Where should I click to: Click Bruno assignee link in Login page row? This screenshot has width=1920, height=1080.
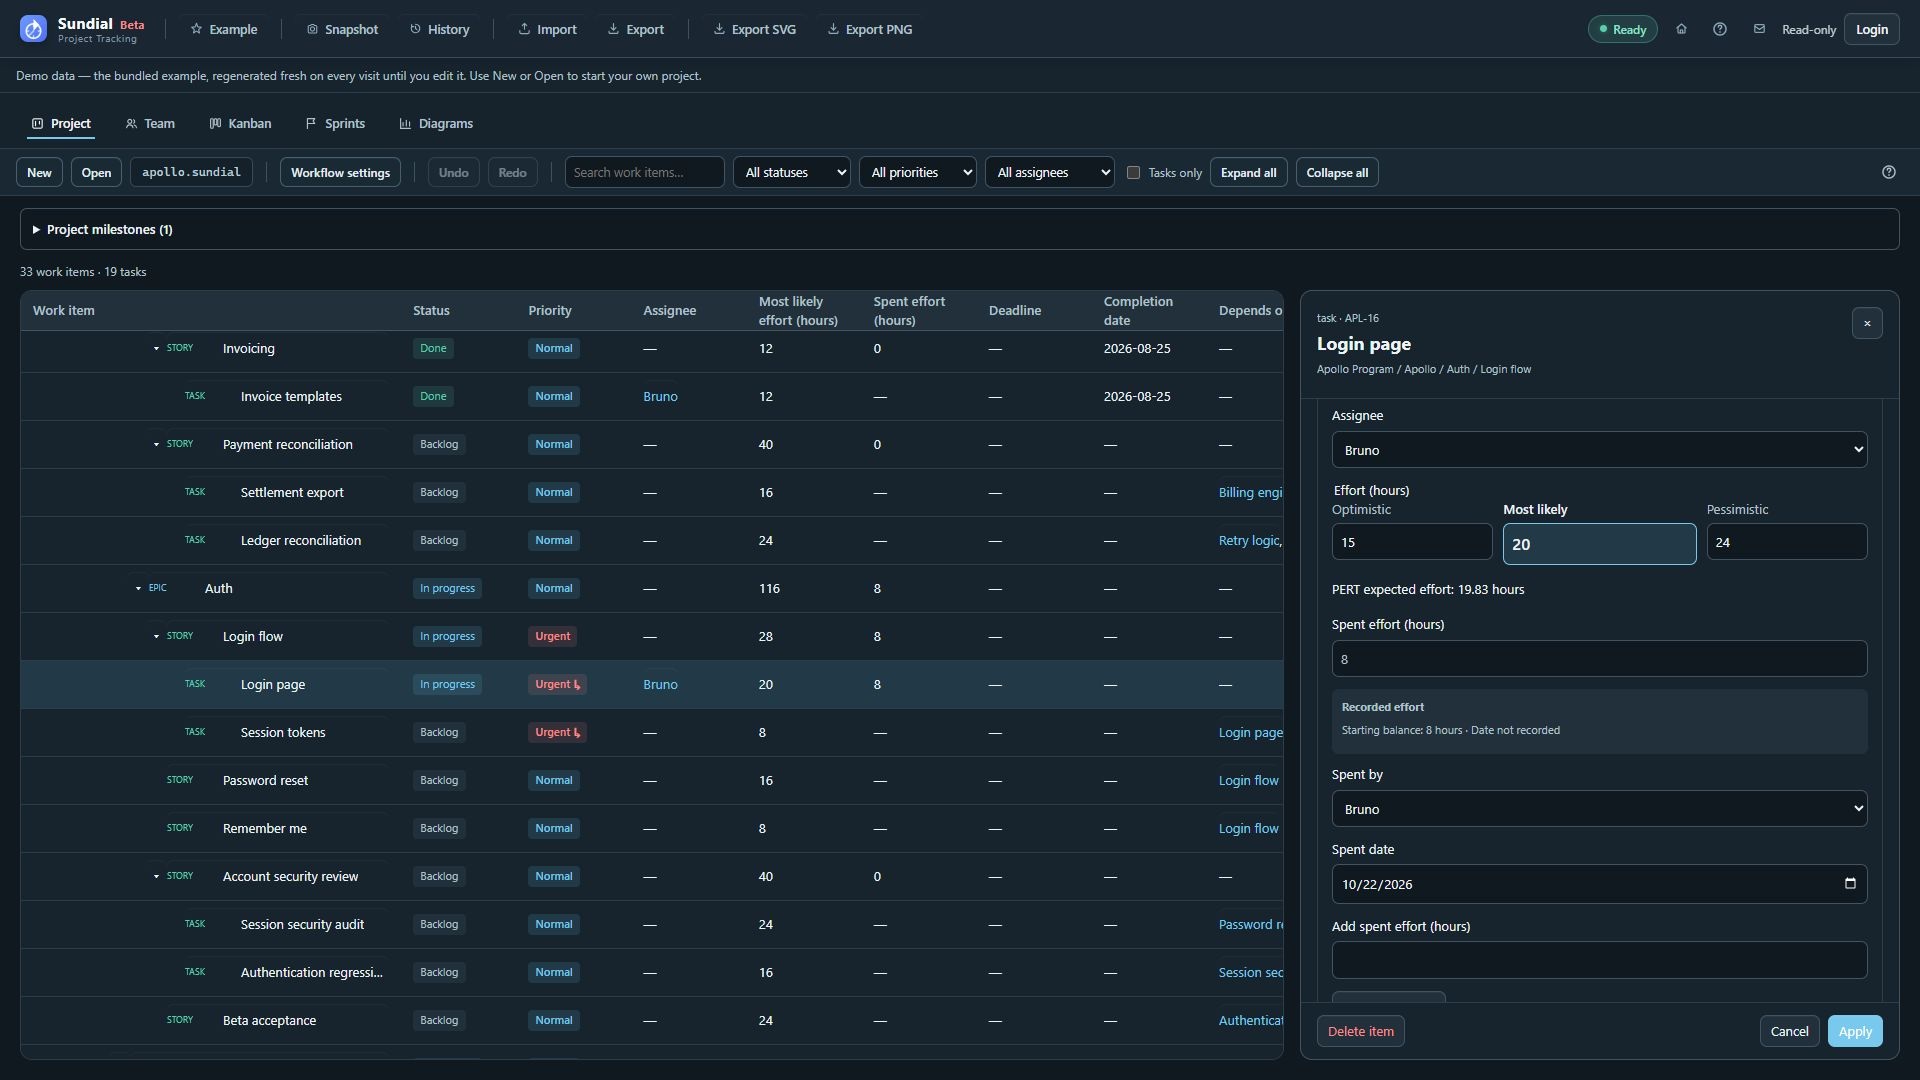pos(660,685)
